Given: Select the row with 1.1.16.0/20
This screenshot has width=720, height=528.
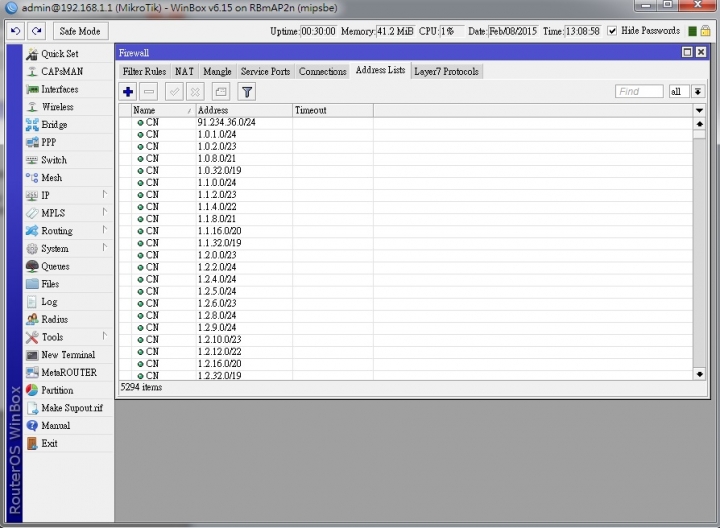Looking at the screenshot, I should pyautogui.click(x=405, y=231).
